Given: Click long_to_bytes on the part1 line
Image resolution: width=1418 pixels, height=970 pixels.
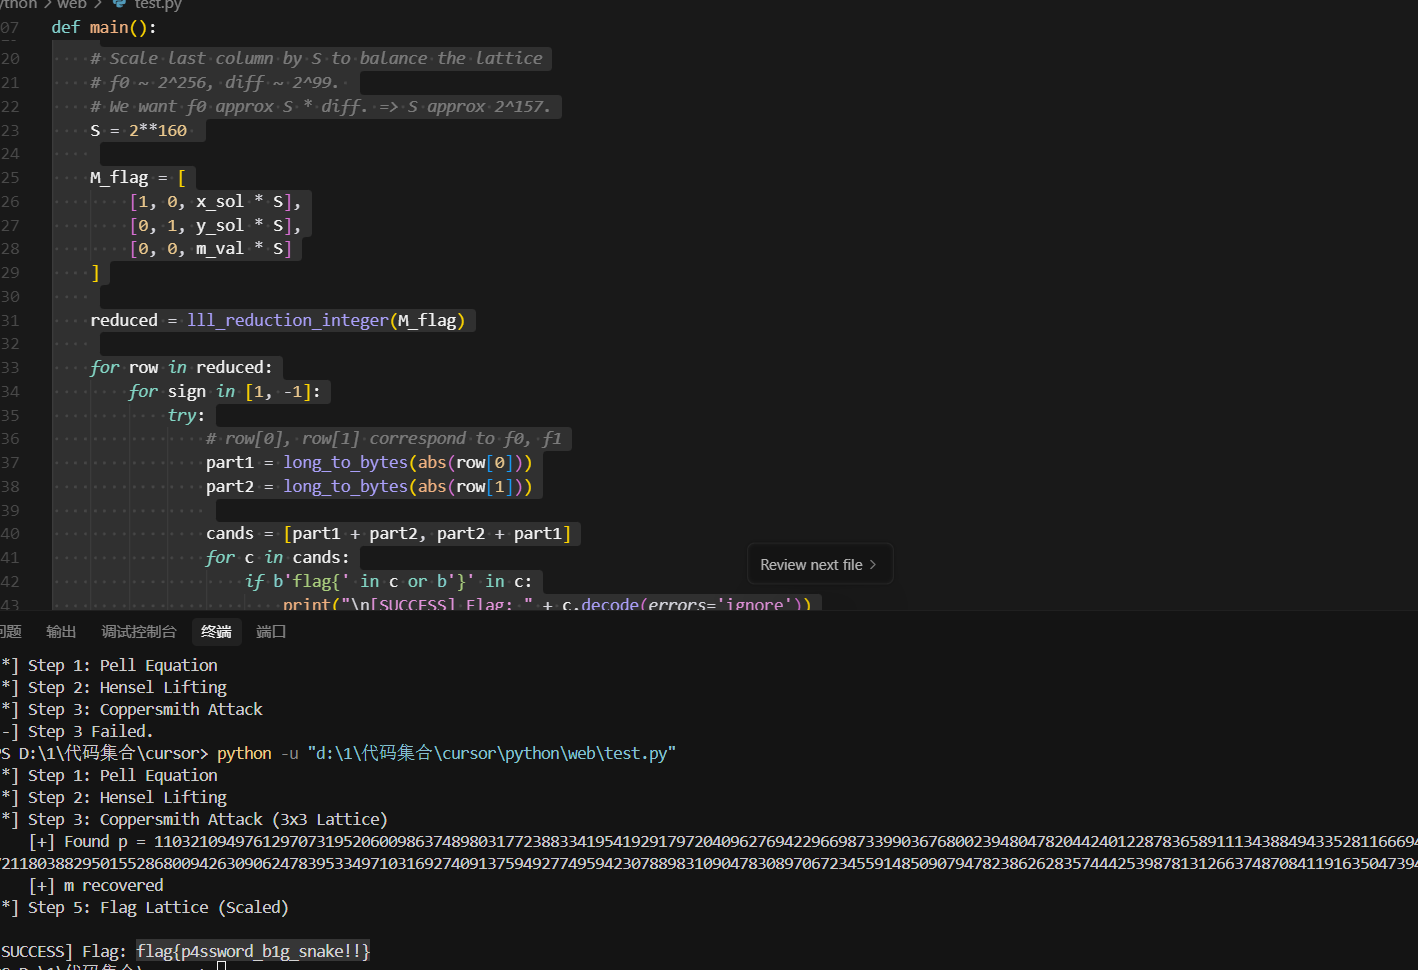Looking at the screenshot, I should tap(345, 463).
